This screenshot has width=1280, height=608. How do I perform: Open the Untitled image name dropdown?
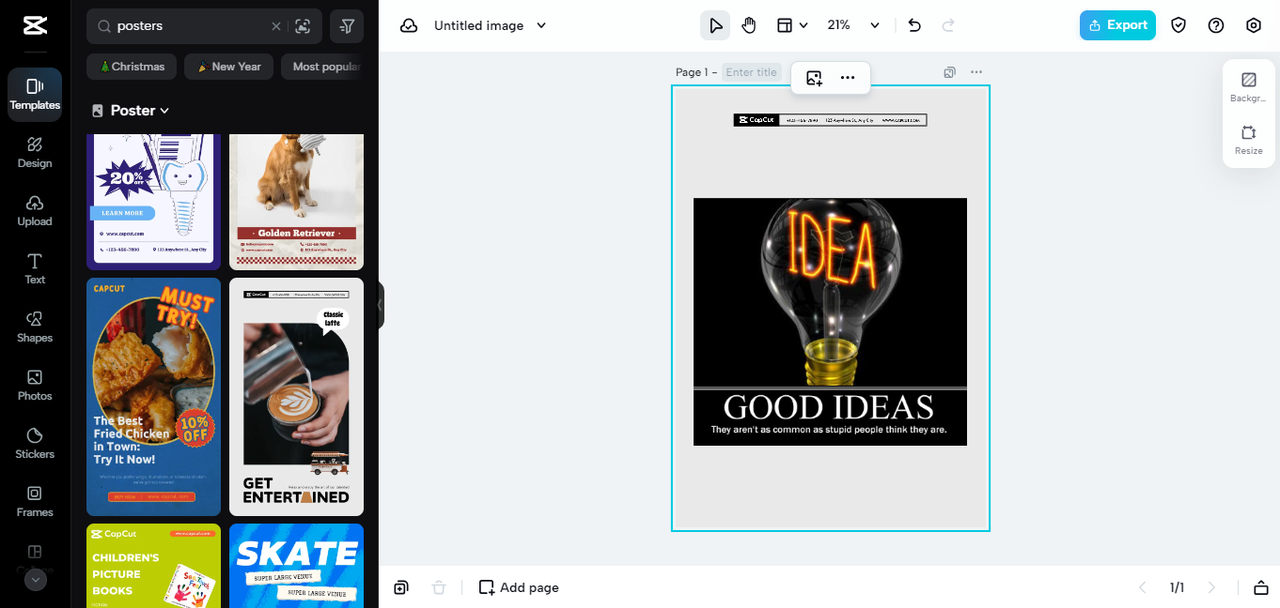[490, 26]
